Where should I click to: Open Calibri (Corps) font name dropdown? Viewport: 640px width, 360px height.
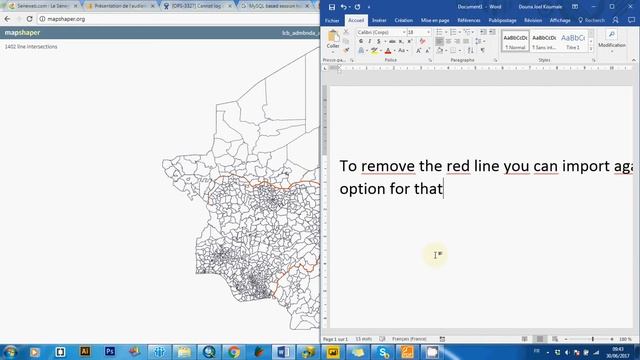pos(404,32)
